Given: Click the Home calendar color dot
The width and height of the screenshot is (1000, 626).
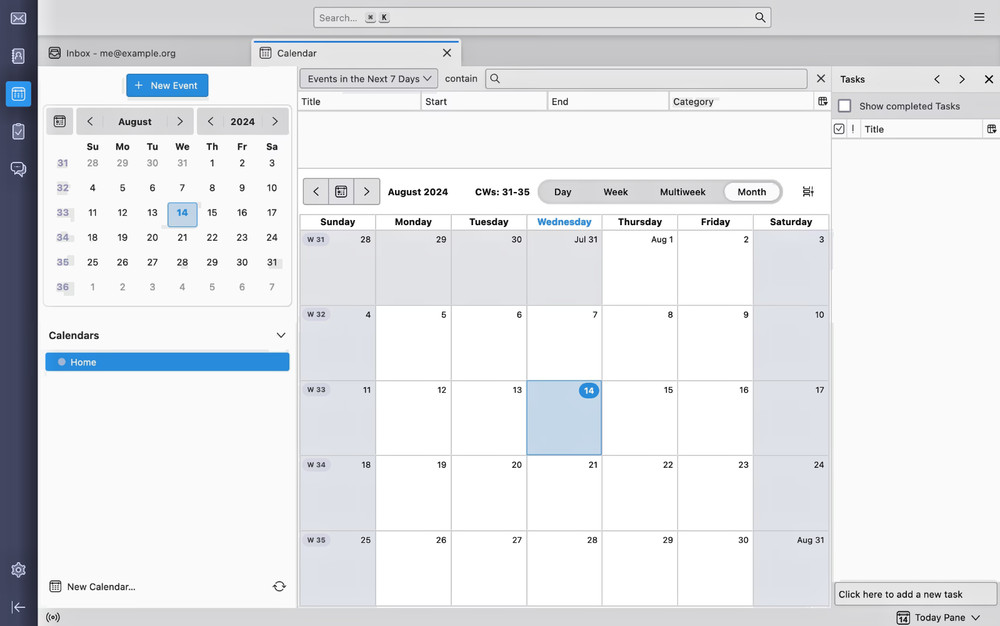Looking at the screenshot, I should (x=64, y=362).
